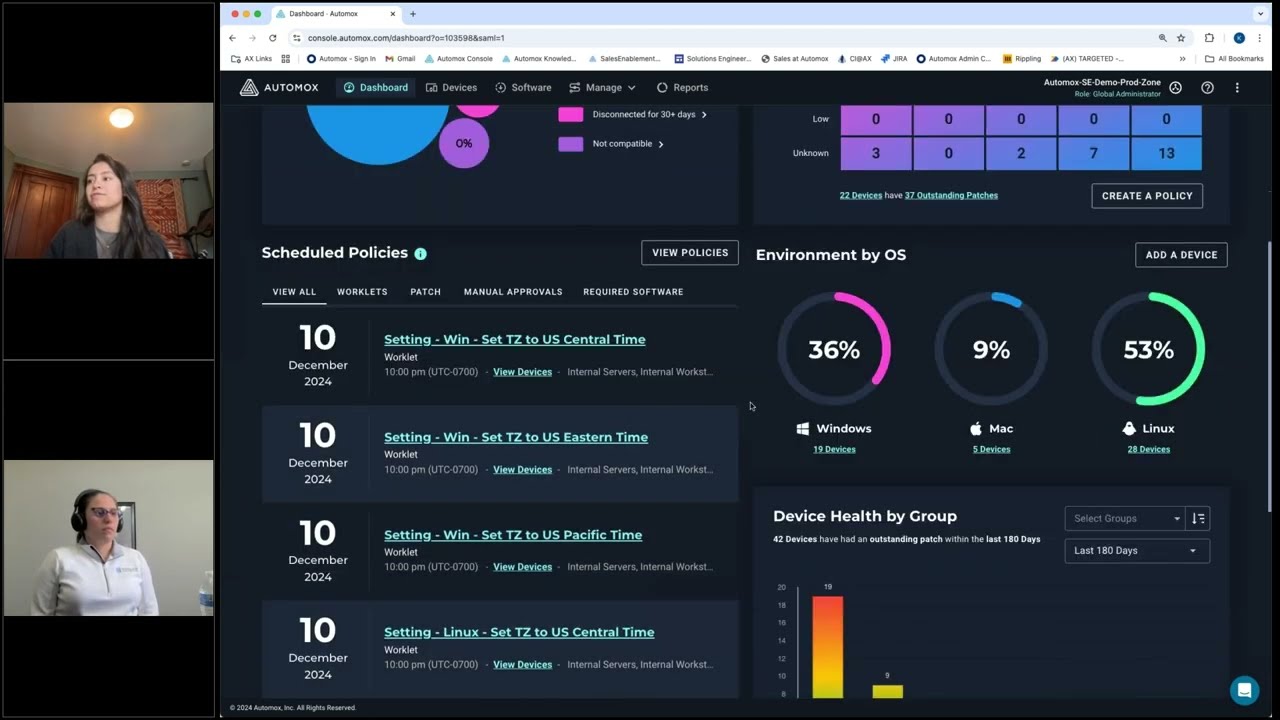Image resolution: width=1280 pixels, height=720 pixels.
Task: Click the sort order icon beside Select Groups
Action: pos(1198,518)
